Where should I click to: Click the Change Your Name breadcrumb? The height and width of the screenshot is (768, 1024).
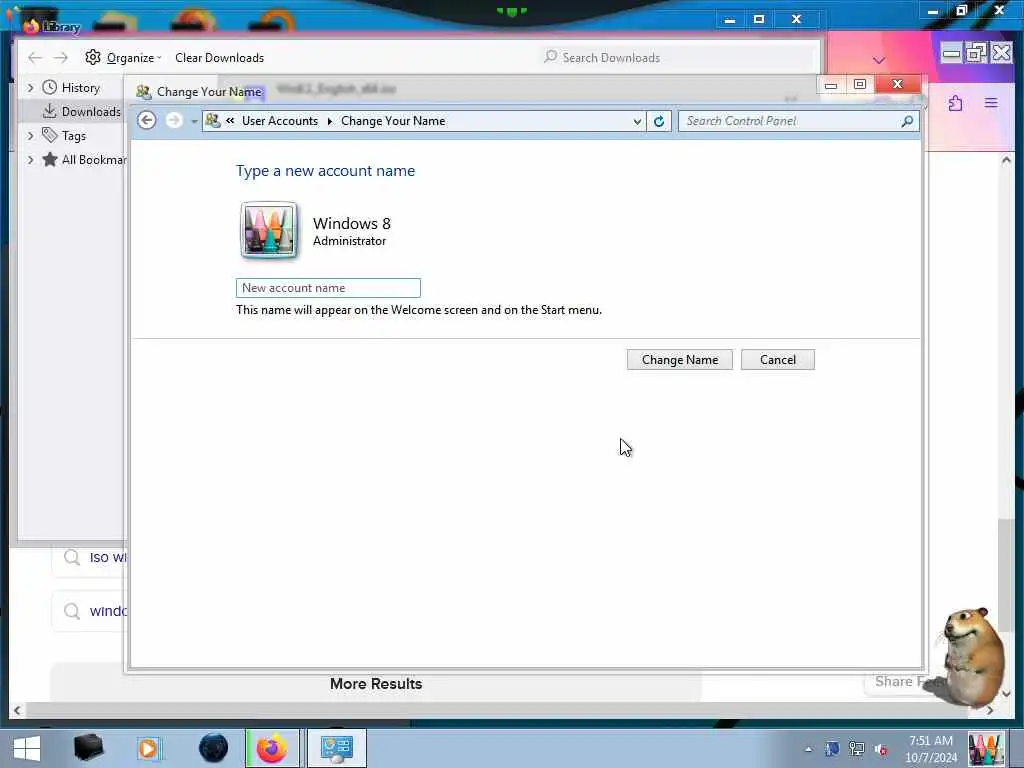(x=393, y=121)
